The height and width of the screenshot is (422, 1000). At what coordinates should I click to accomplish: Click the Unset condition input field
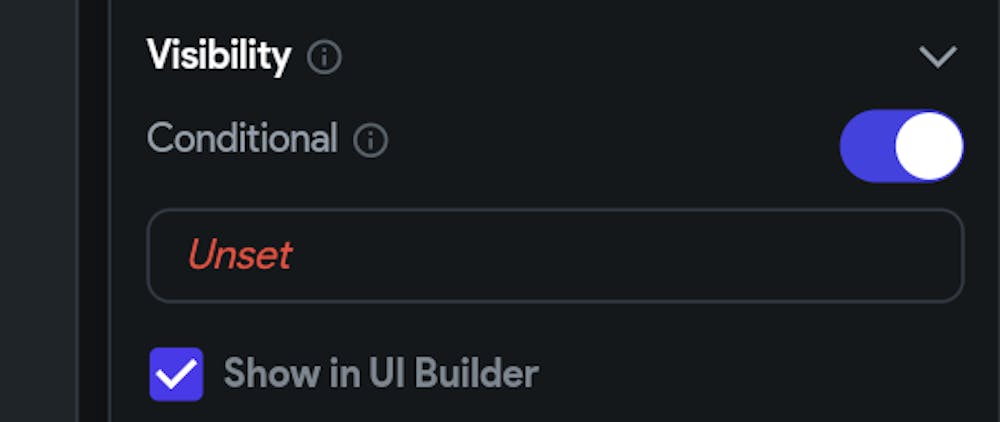coord(555,255)
